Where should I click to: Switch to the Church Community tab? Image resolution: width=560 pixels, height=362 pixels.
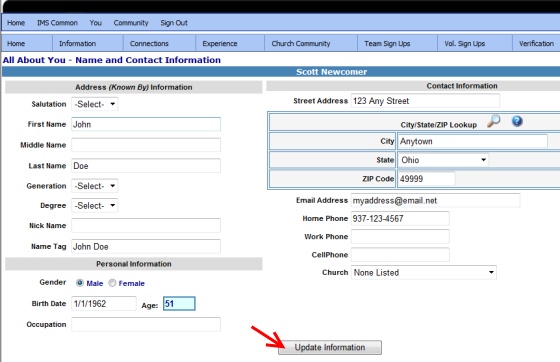tap(311, 44)
